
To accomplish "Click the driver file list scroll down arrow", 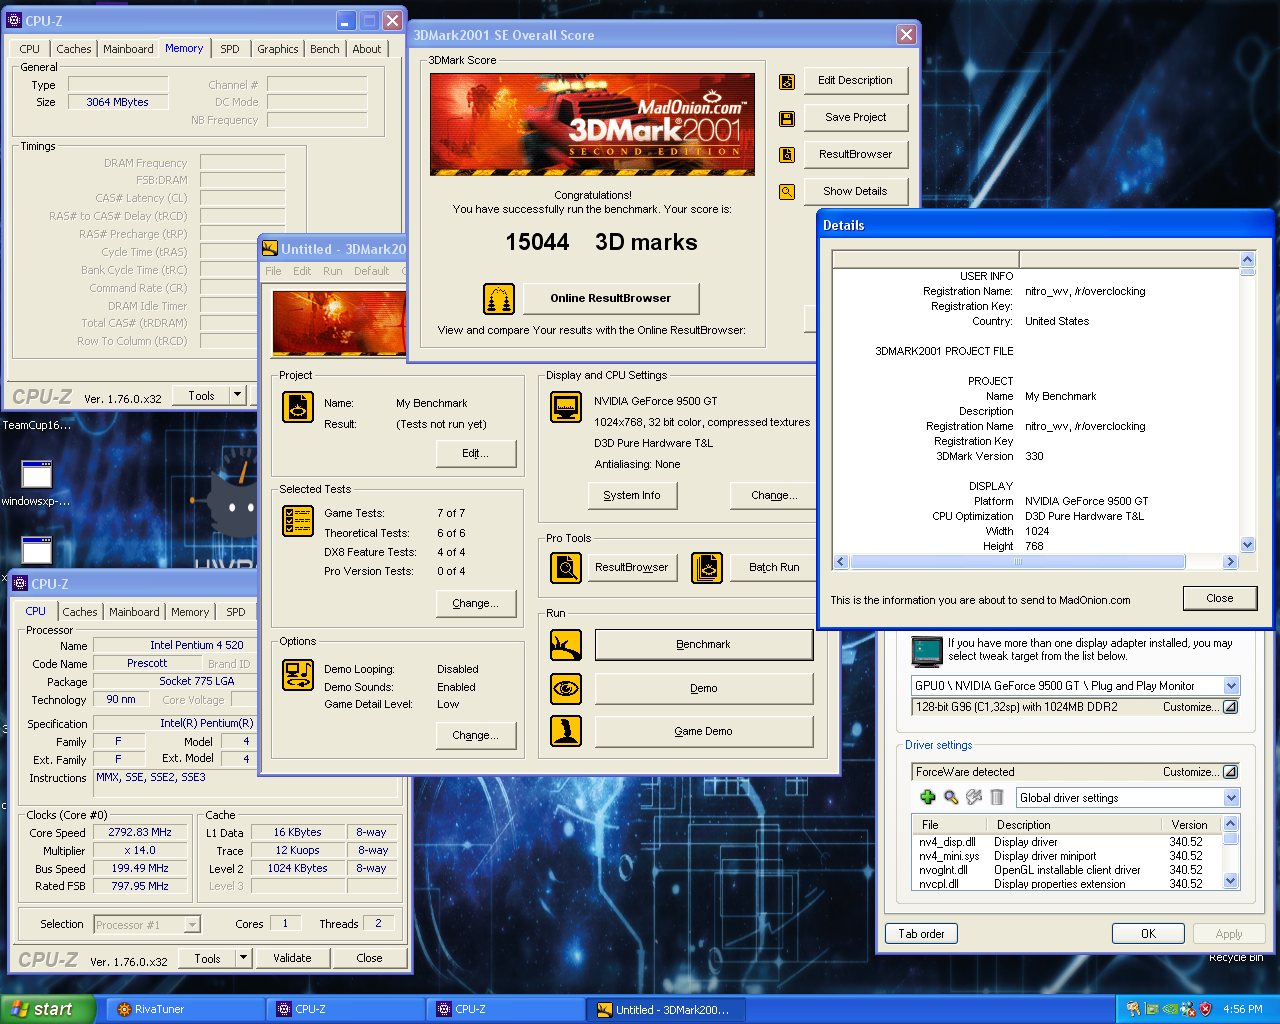I will pos(1231,881).
